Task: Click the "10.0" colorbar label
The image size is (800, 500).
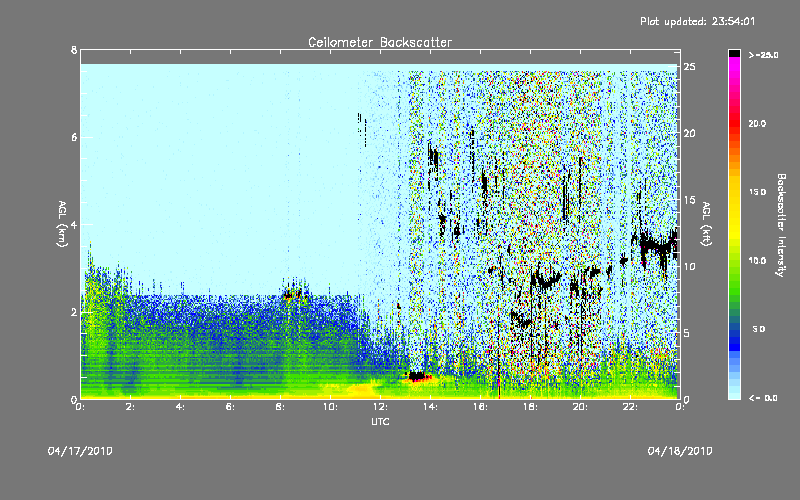Action: [x=757, y=261]
